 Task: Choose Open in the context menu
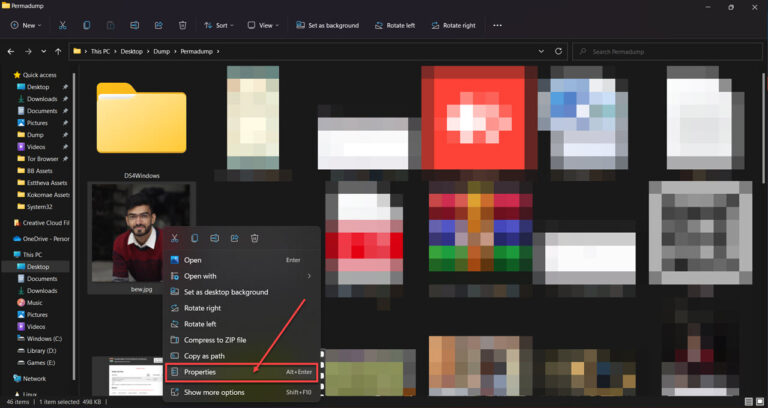[241, 260]
